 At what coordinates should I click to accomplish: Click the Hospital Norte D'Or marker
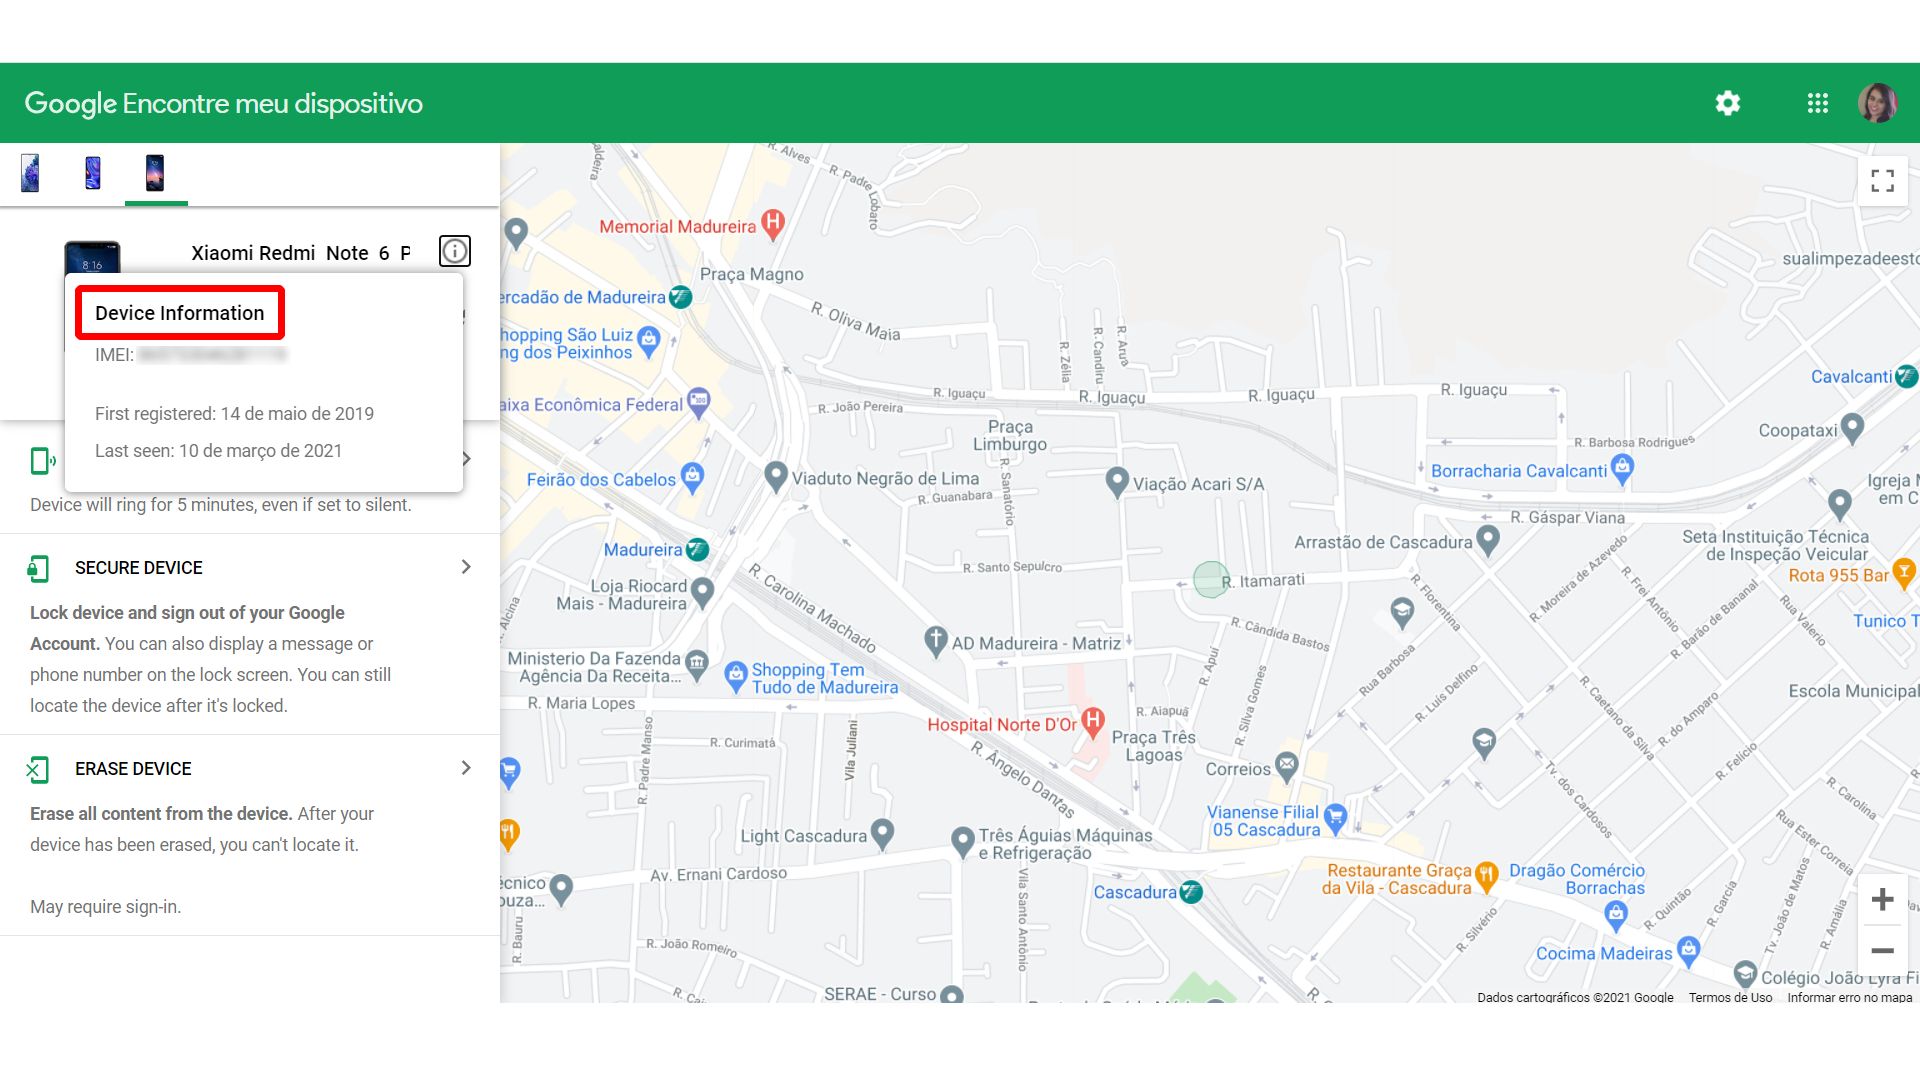[x=1093, y=720]
